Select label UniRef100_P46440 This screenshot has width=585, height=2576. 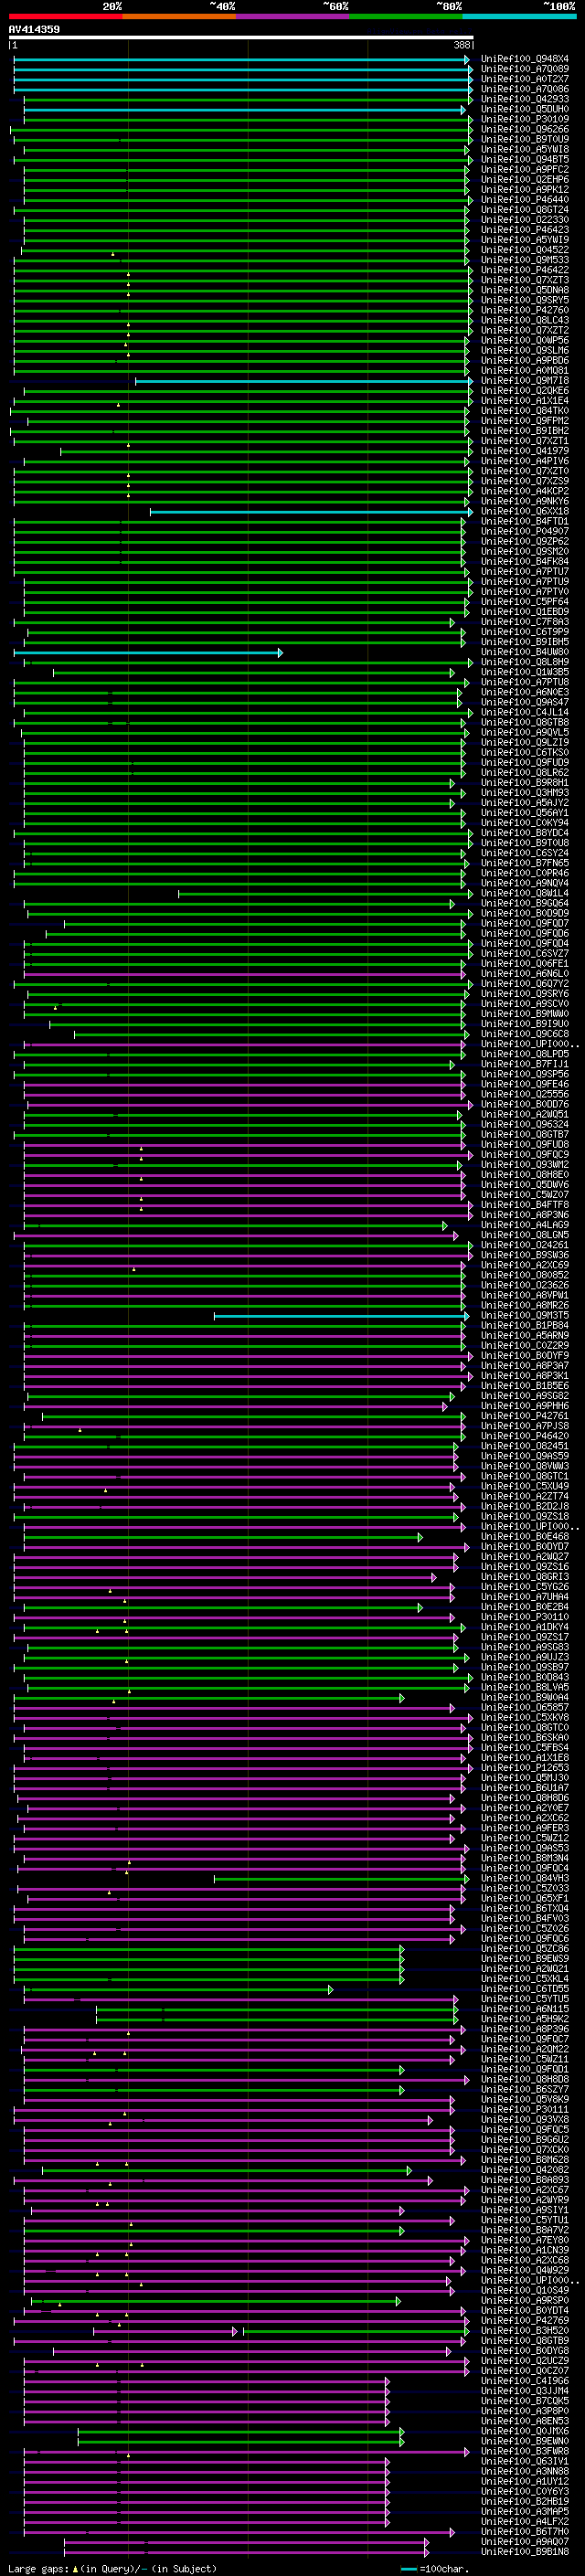[x=525, y=200]
